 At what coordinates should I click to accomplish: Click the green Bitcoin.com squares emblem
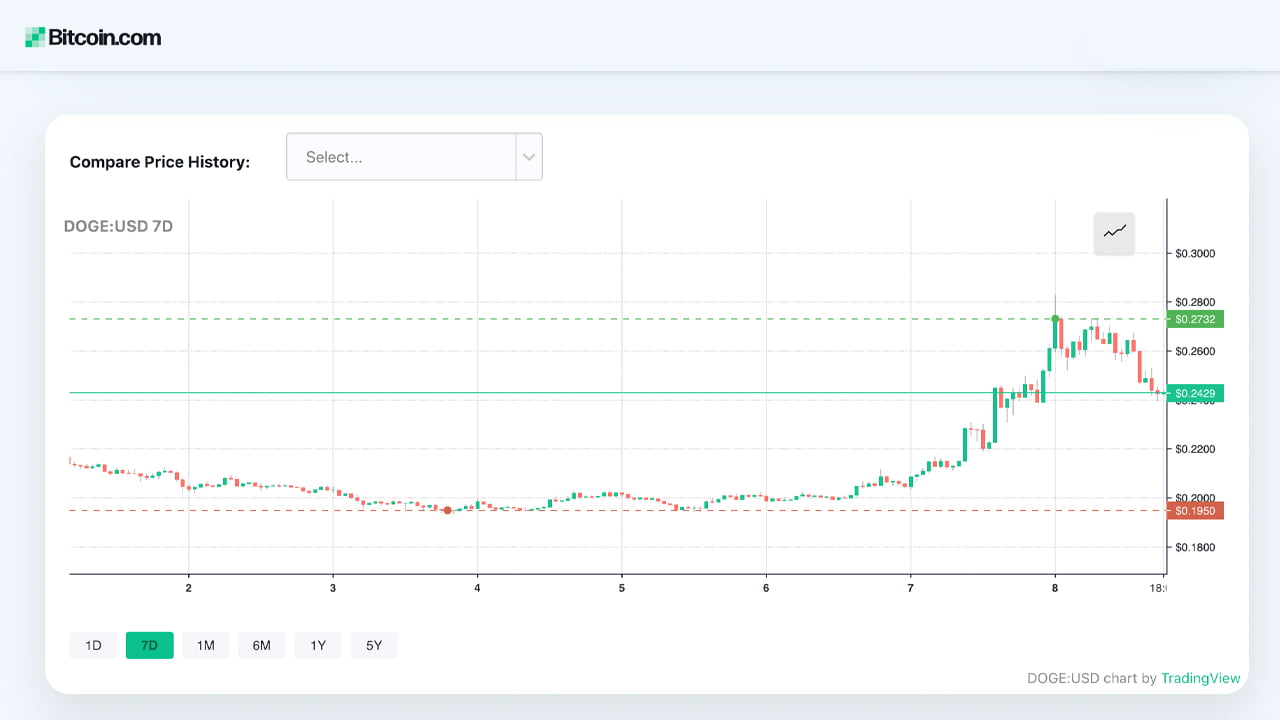pyautogui.click(x=33, y=36)
